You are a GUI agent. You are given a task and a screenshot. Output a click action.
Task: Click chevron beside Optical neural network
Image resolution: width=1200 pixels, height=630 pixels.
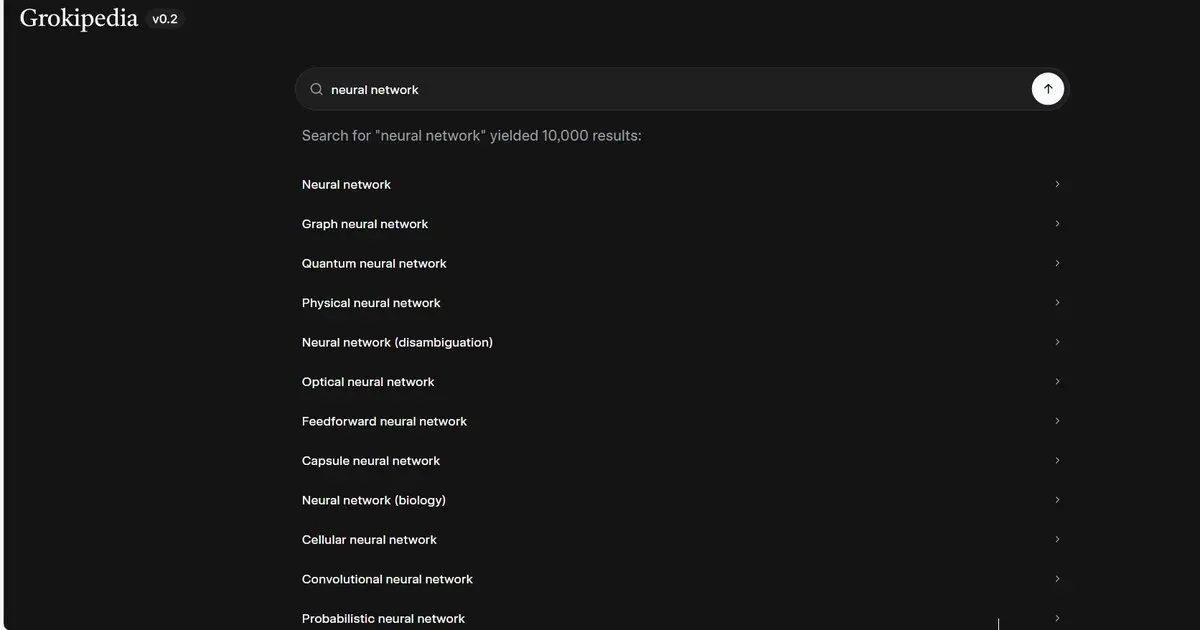coord(1057,382)
